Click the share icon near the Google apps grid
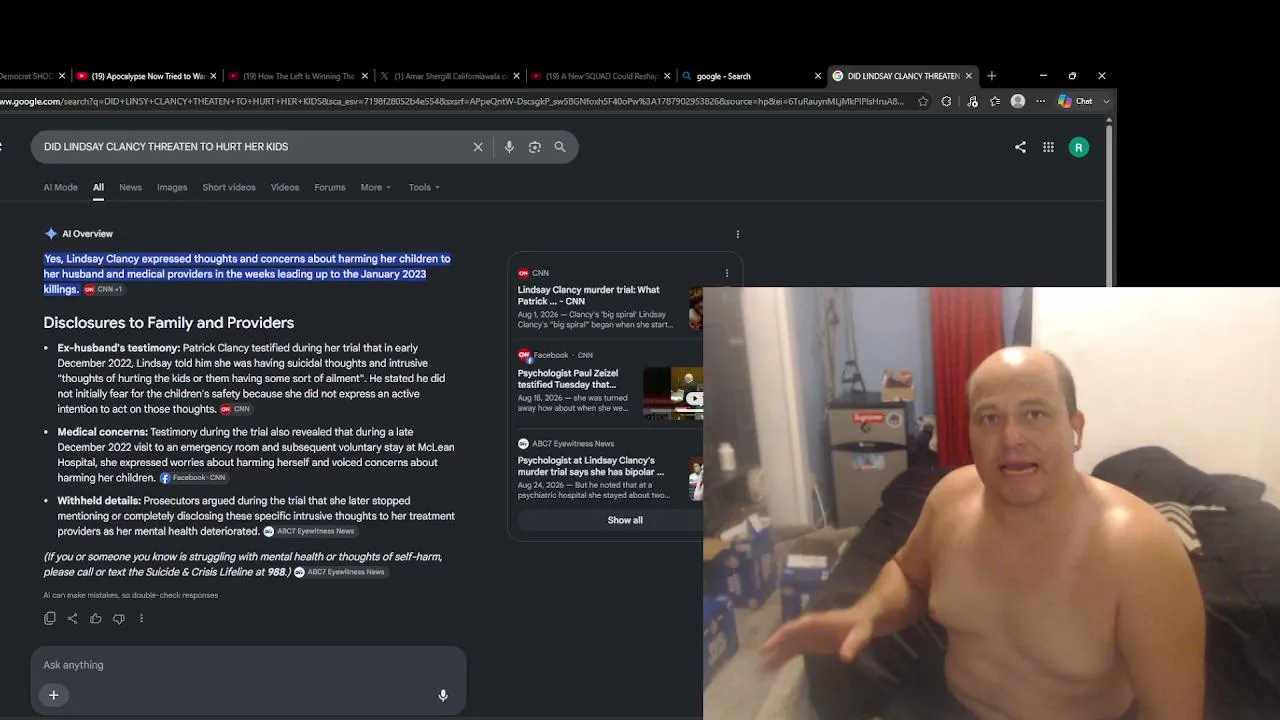1280x720 pixels. pos(1020,147)
